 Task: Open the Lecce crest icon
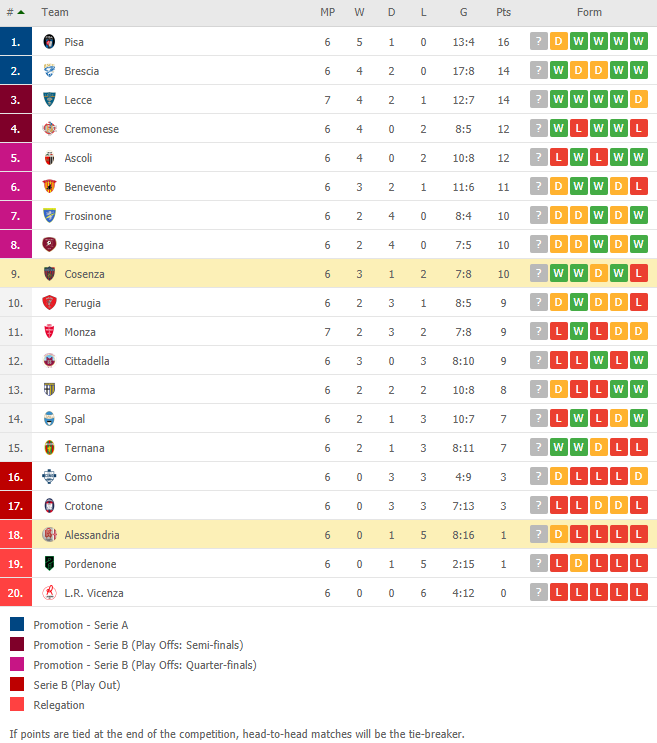[49, 100]
